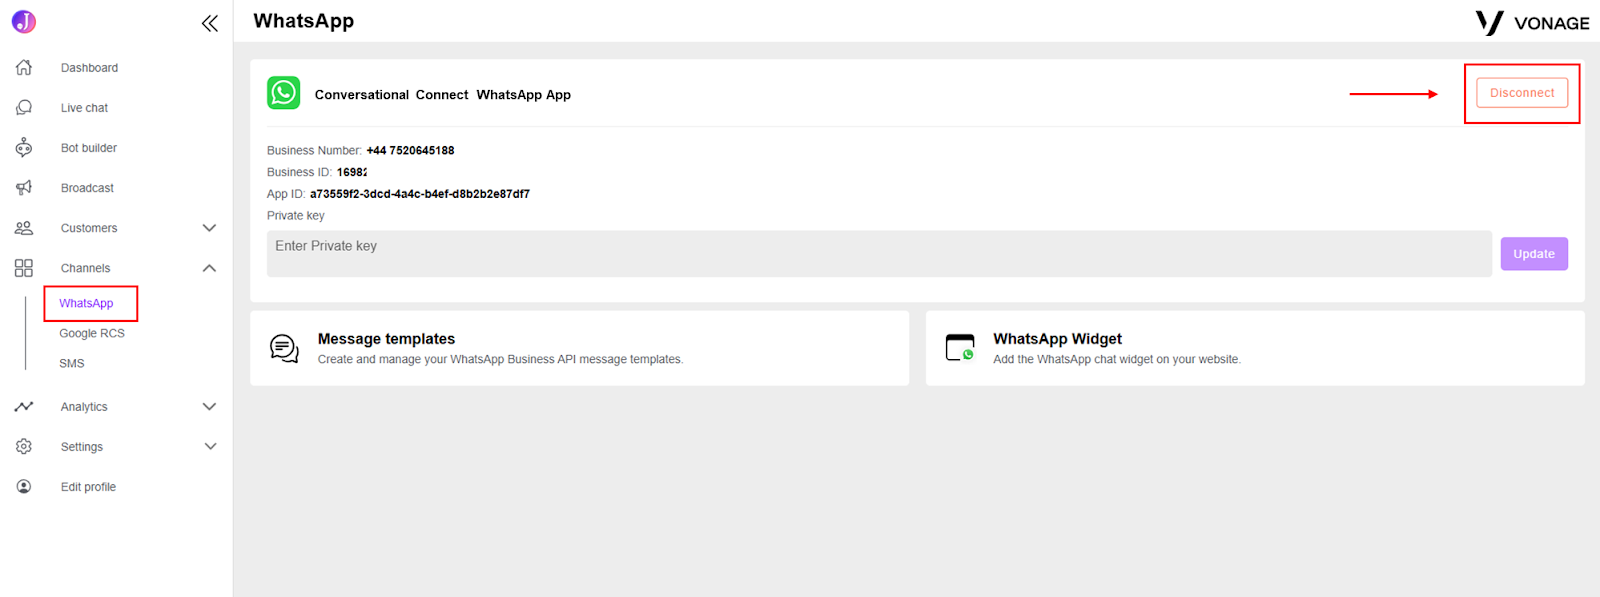Click the Dashboard home icon
This screenshot has width=1600, height=597.
(24, 67)
